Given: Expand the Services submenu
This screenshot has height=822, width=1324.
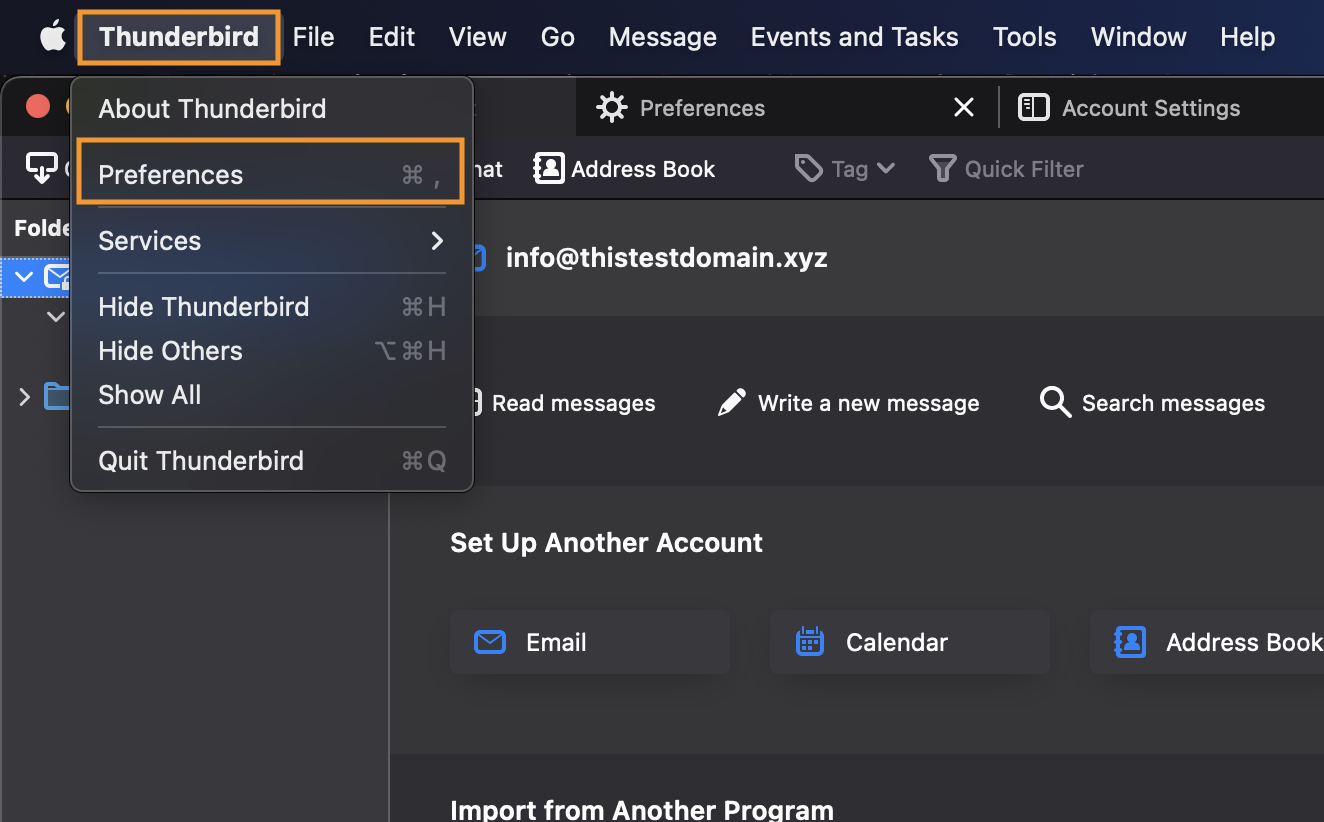Looking at the screenshot, I should tap(271, 241).
